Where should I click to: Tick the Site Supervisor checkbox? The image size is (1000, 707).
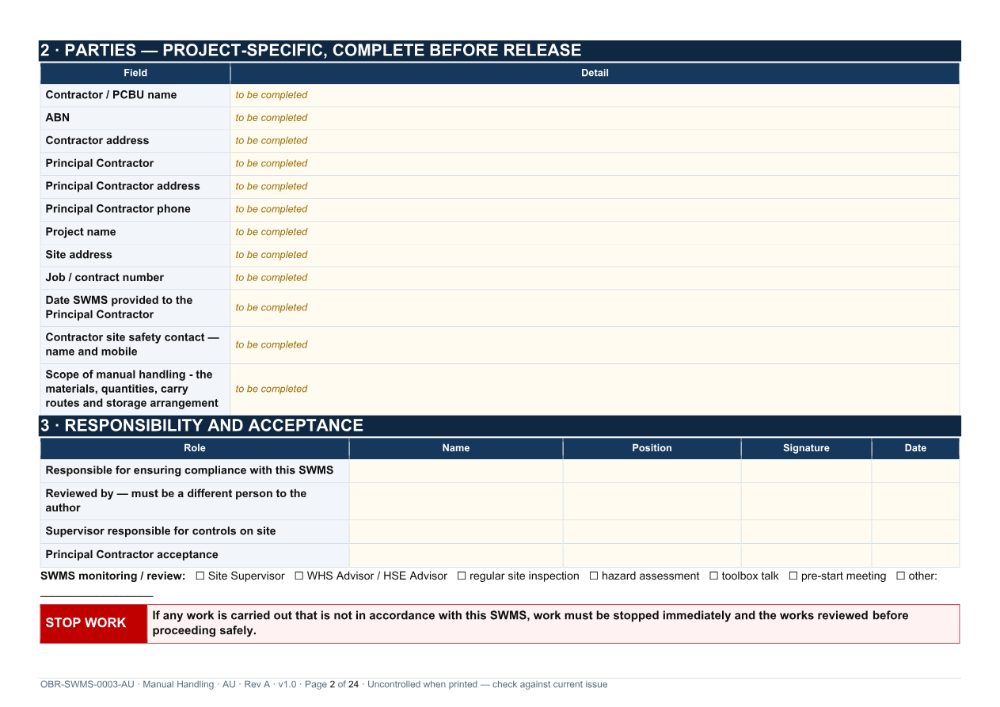point(200,576)
